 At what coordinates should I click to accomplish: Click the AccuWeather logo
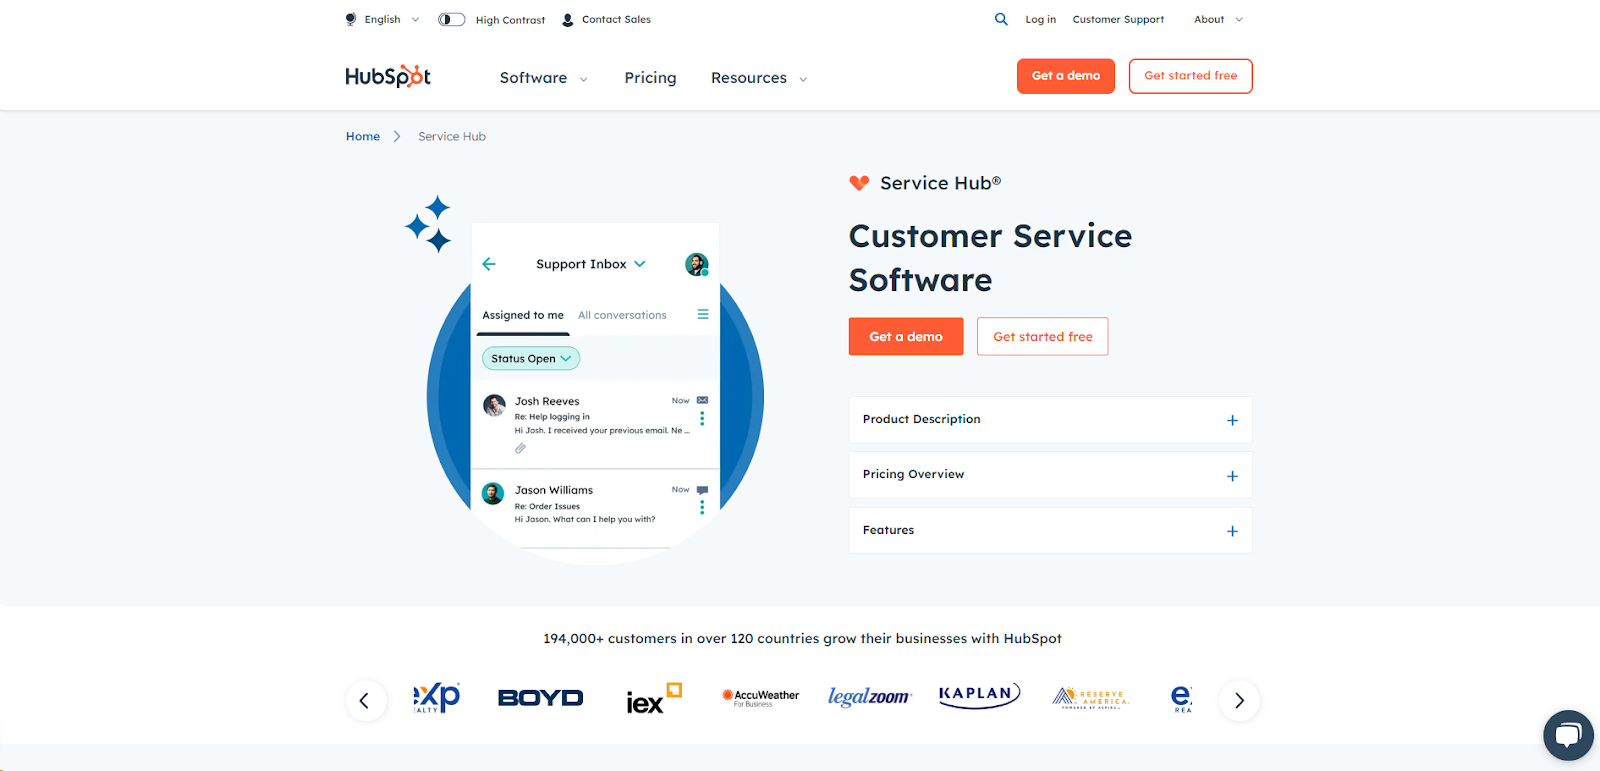tap(761, 698)
